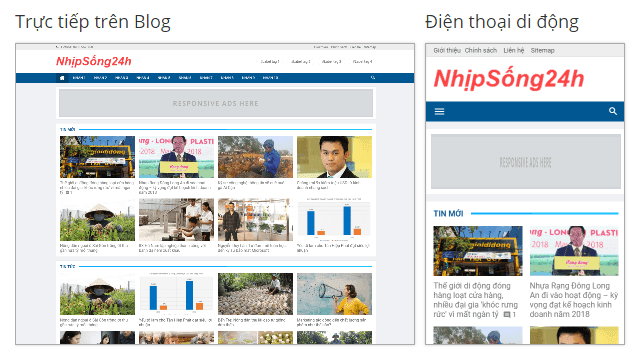The image size is (640, 361).
Task: Click the NhịpSống24h logo in desktop blog preview
Action: (93, 61)
